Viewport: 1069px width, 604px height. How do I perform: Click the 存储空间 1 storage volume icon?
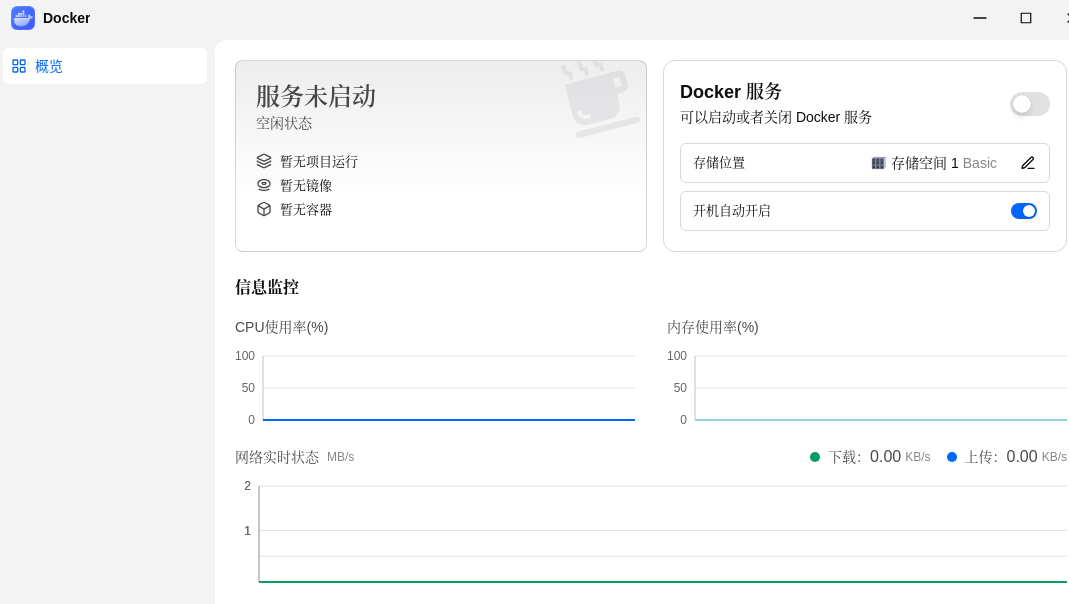click(x=878, y=163)
